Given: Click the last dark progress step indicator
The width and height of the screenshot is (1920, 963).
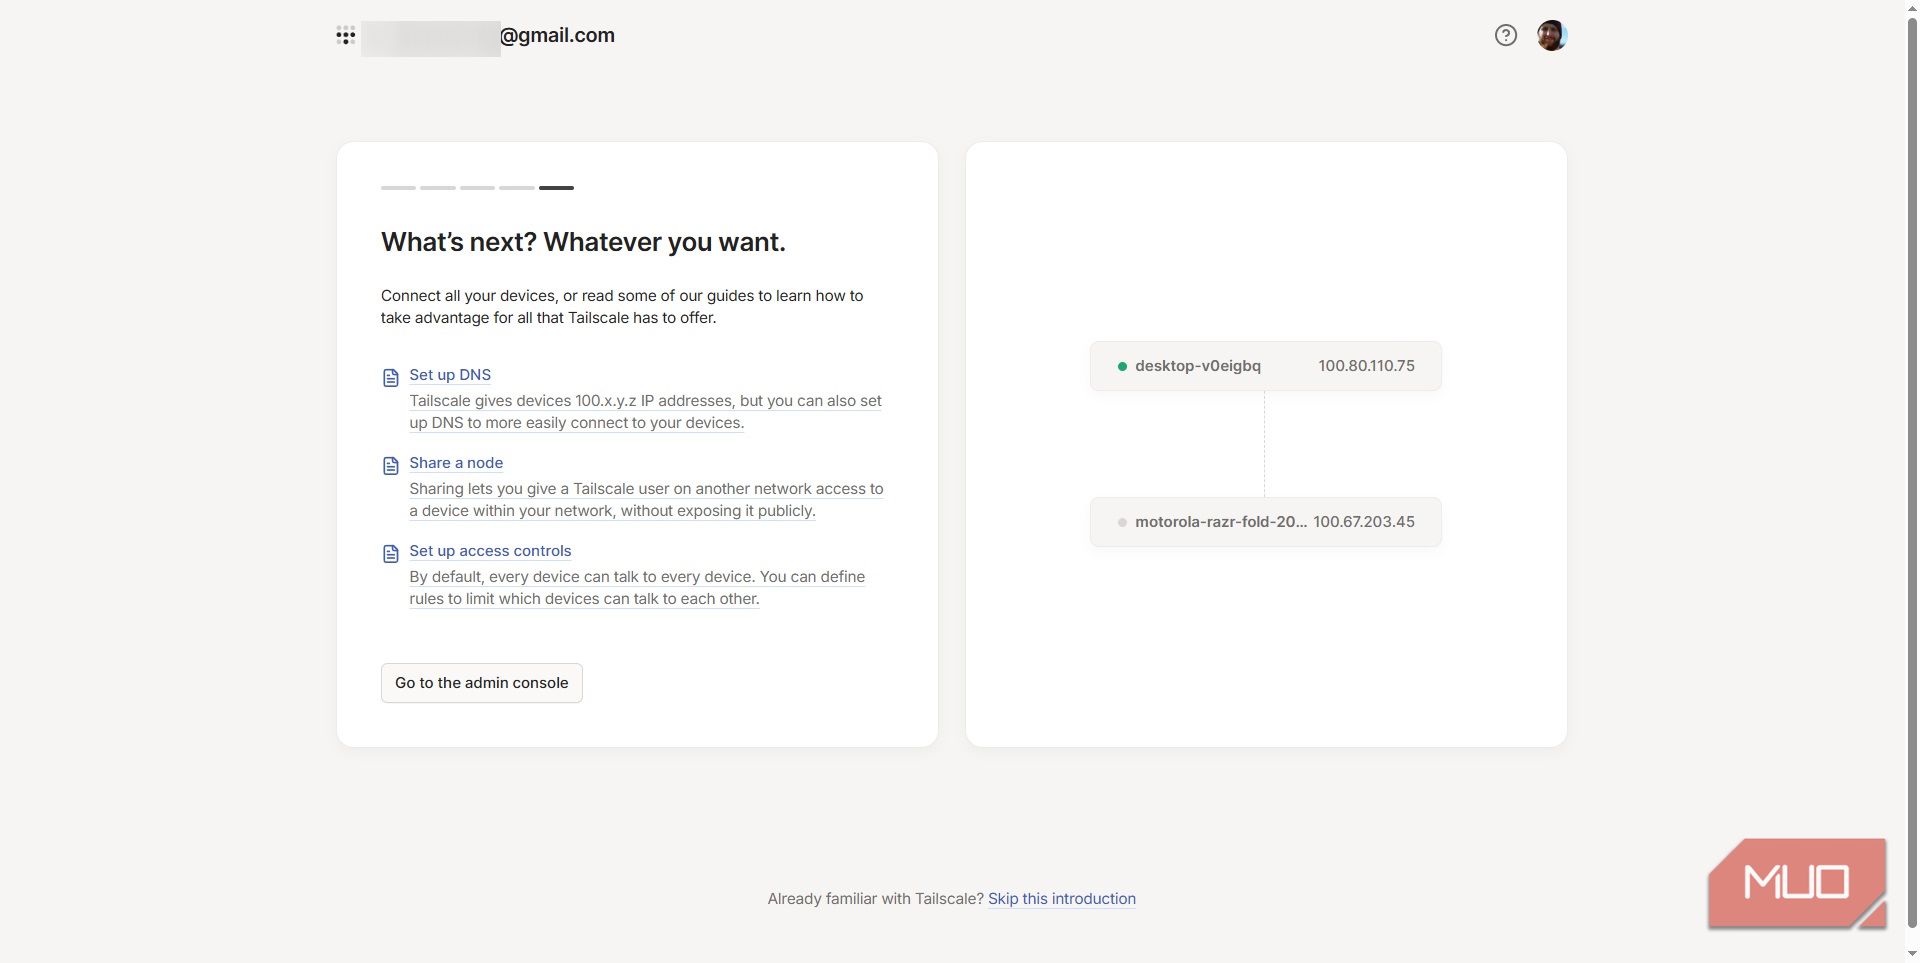Looking at the screenshot, I should [x=556, y=187].
